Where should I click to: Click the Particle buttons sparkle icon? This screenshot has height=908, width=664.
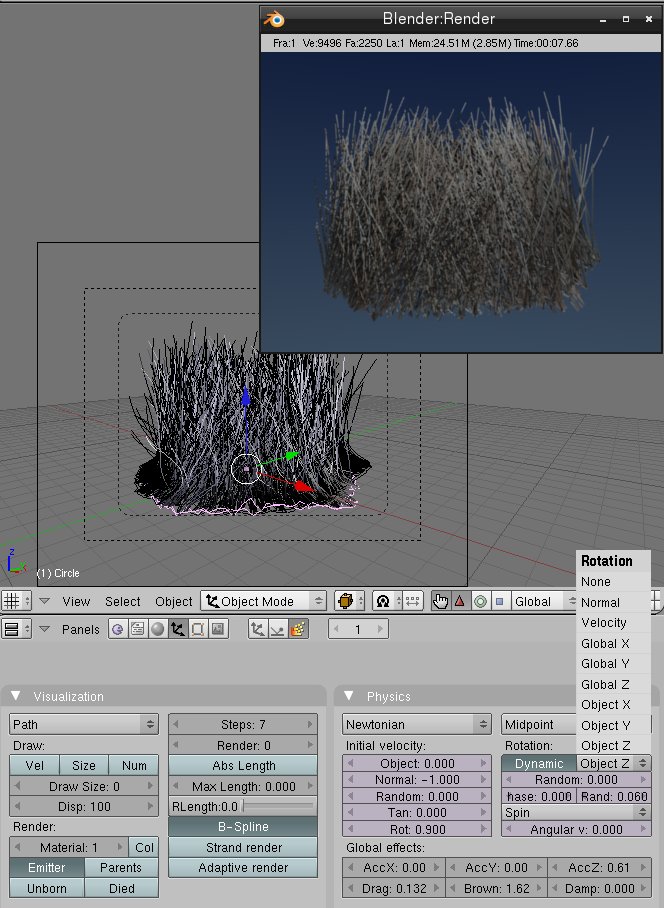click(298, 629)
